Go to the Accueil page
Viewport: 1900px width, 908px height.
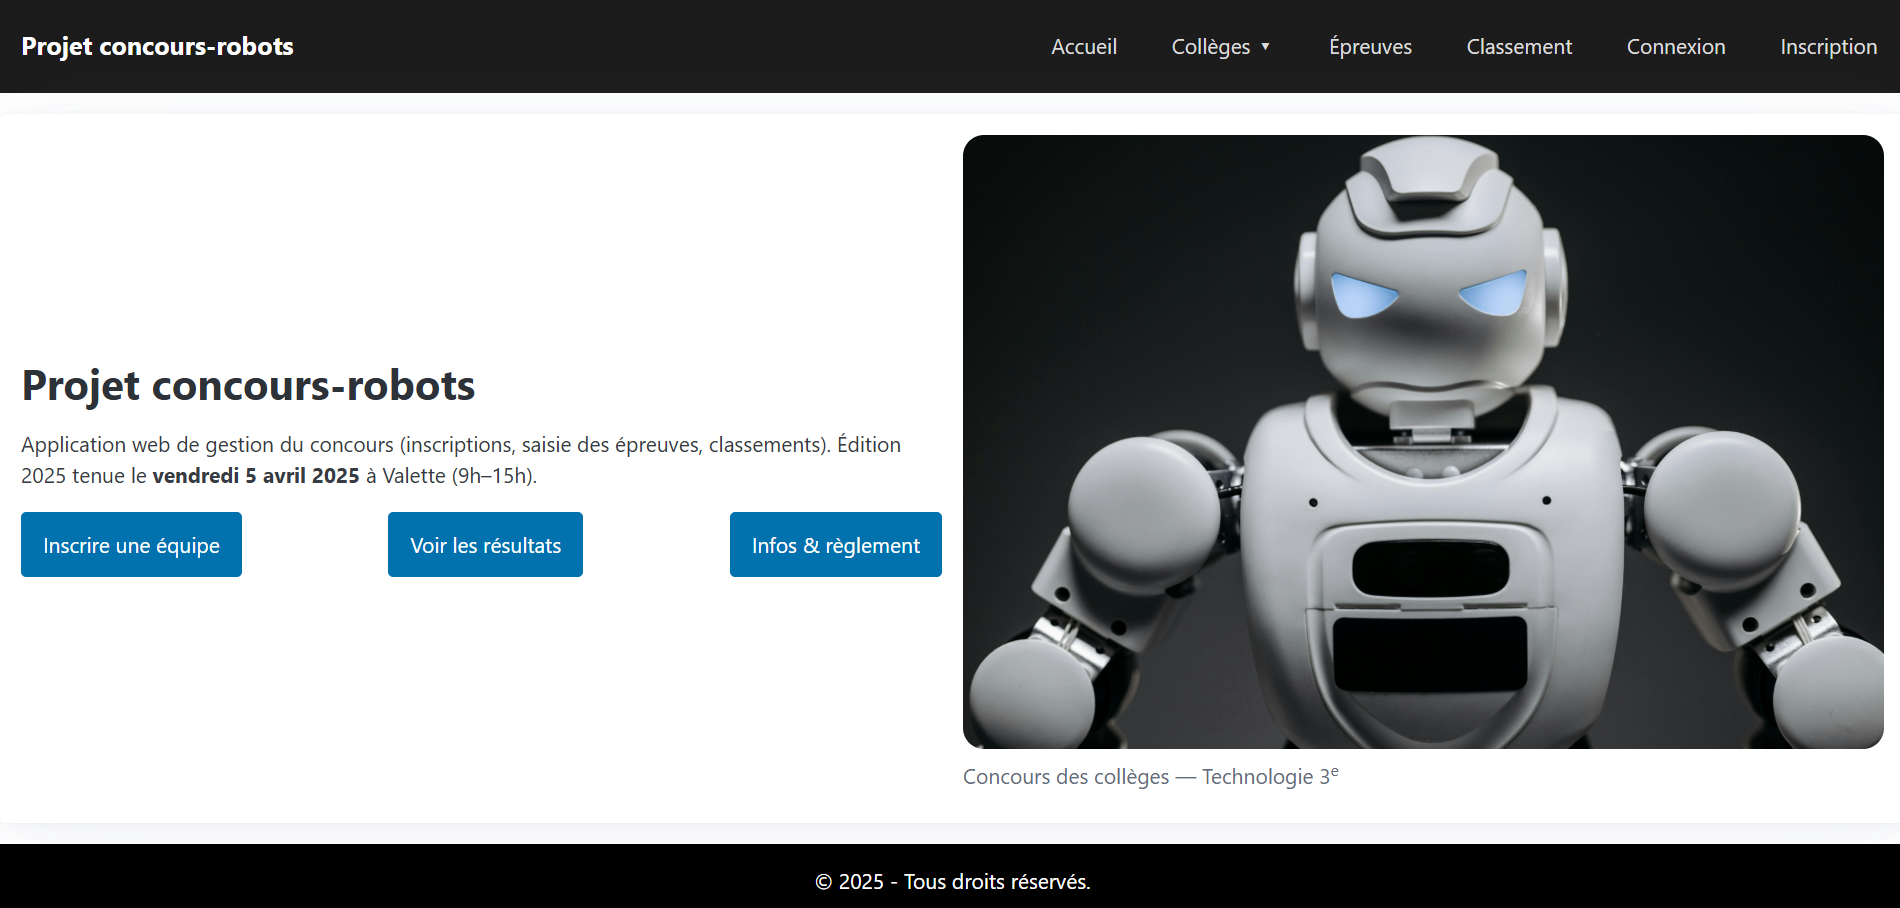click(1084, 47)
